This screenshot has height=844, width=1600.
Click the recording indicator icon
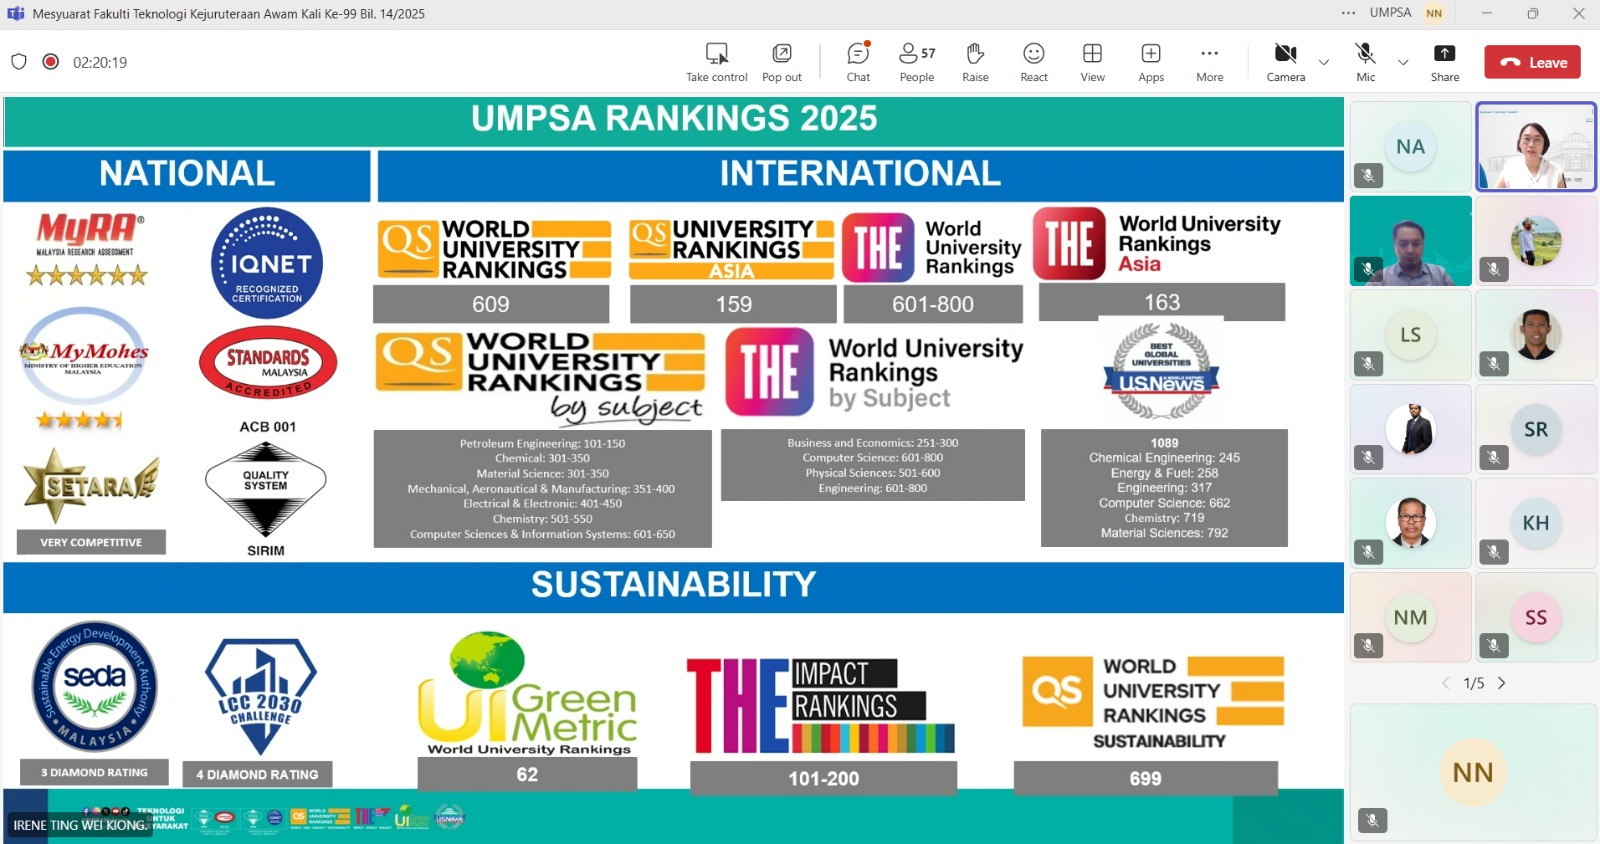tap(51, 61)
